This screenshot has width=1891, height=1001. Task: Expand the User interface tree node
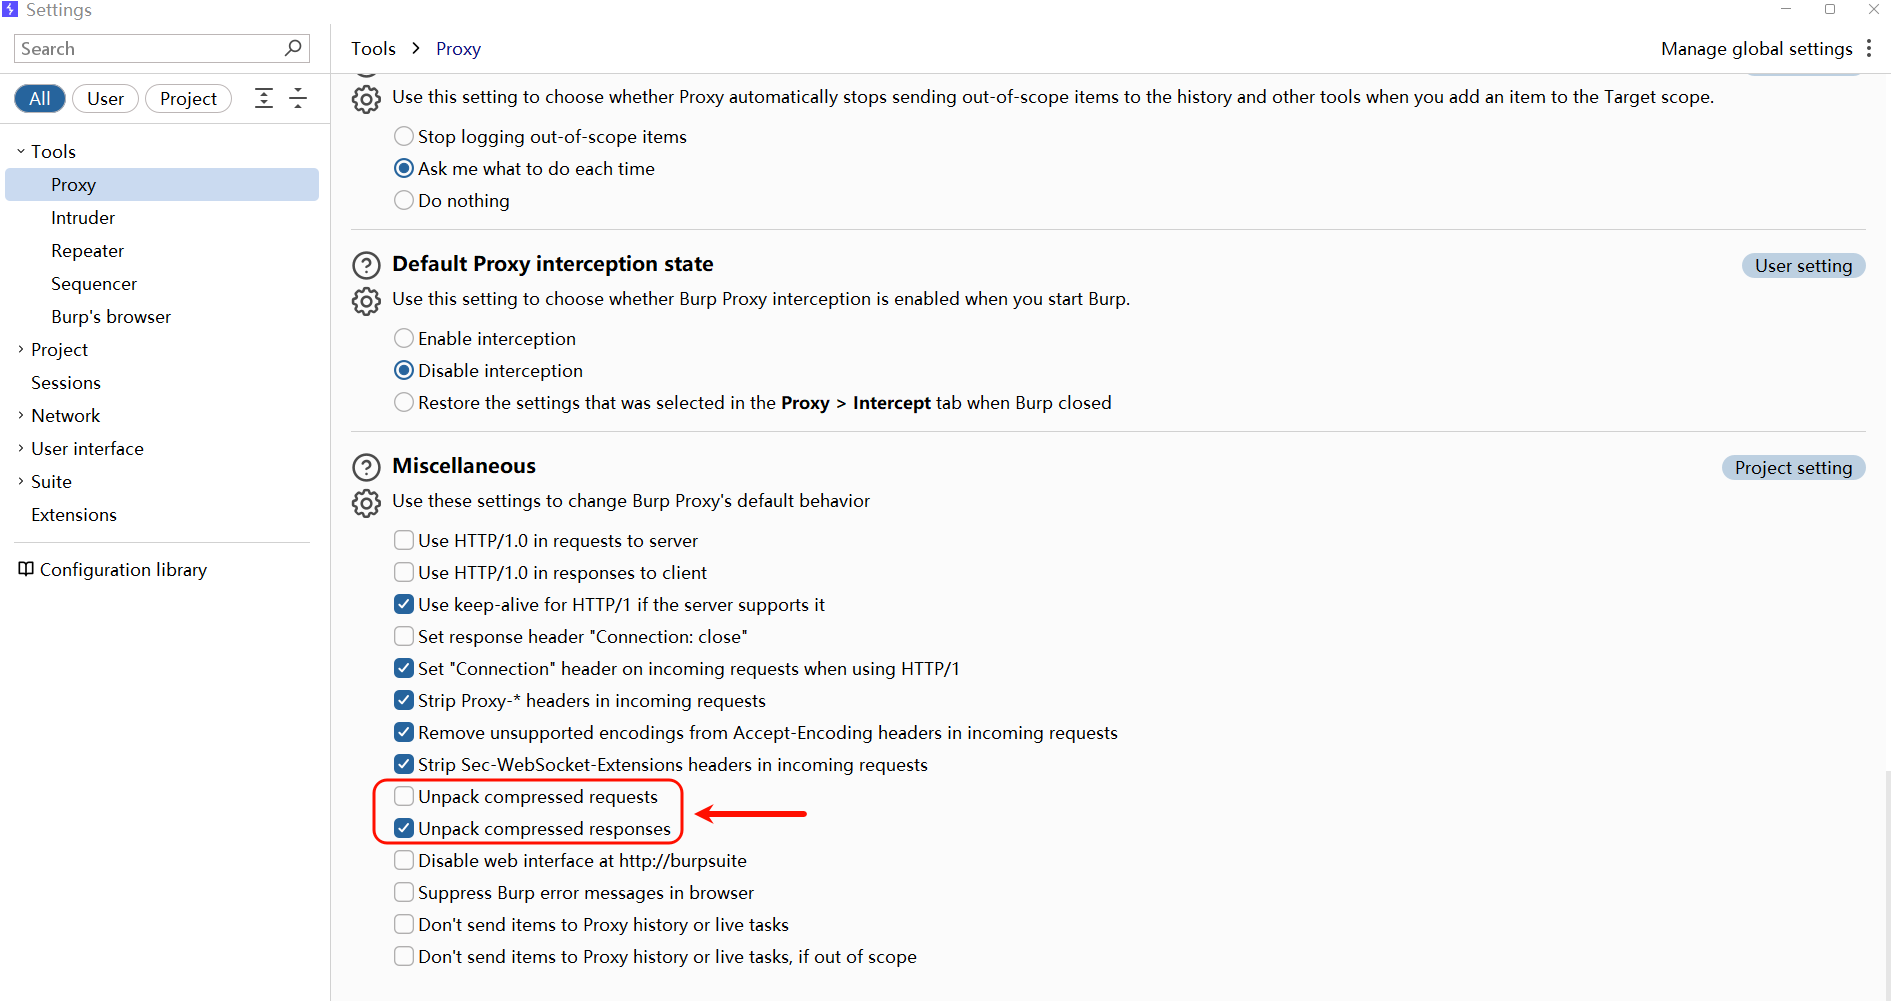(20, 448)
